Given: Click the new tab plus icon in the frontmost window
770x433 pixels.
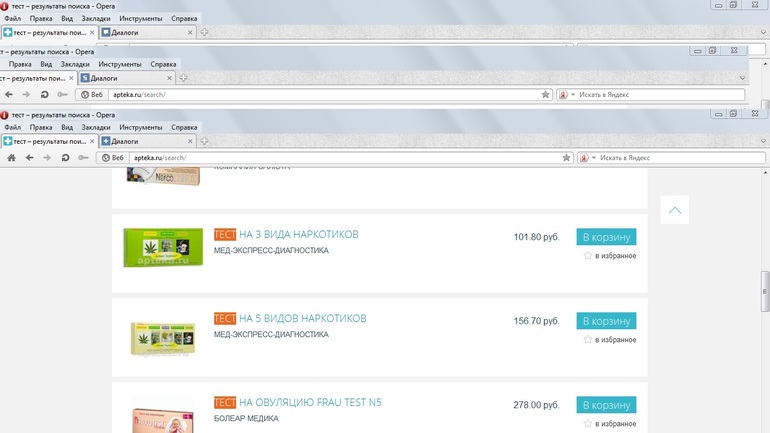Looking at the screenshot, I should click(x=204, y=142).
